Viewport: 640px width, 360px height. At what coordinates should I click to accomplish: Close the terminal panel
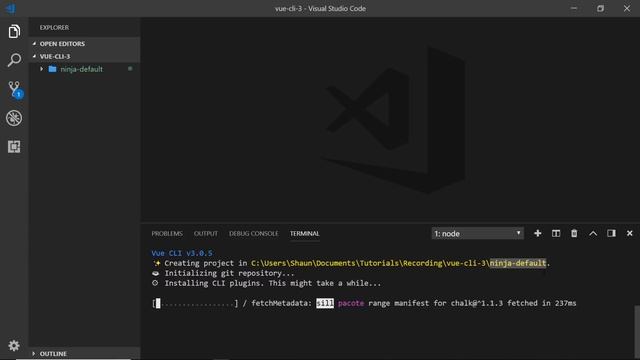click(x=630, y=233)
